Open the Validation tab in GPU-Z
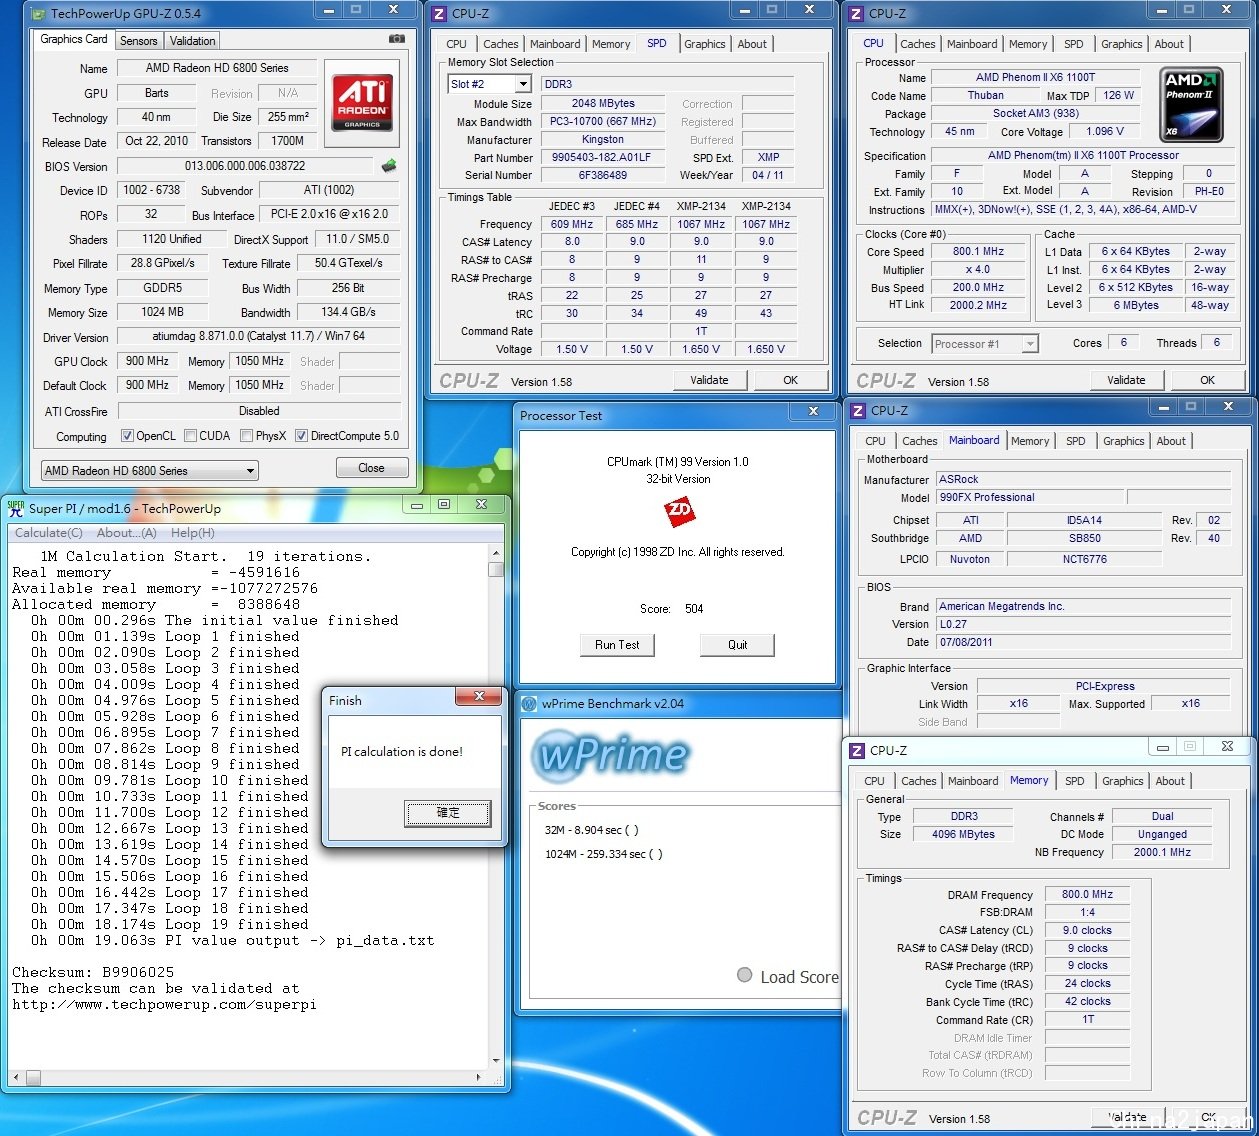 pos(192,41)
